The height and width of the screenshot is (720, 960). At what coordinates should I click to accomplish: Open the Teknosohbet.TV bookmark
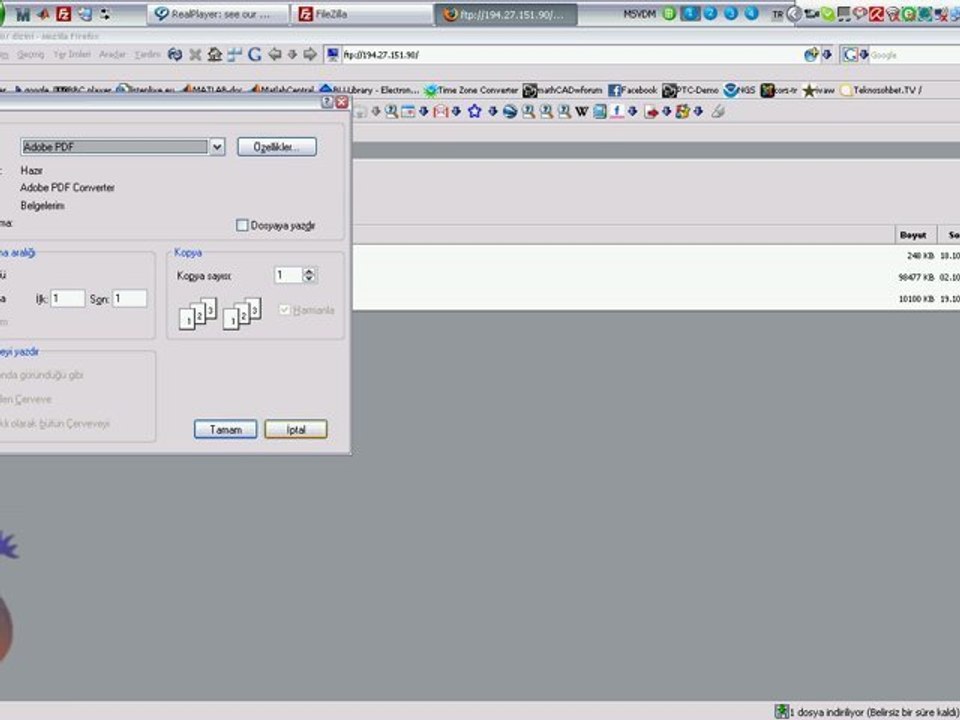(x=881, y=91)
